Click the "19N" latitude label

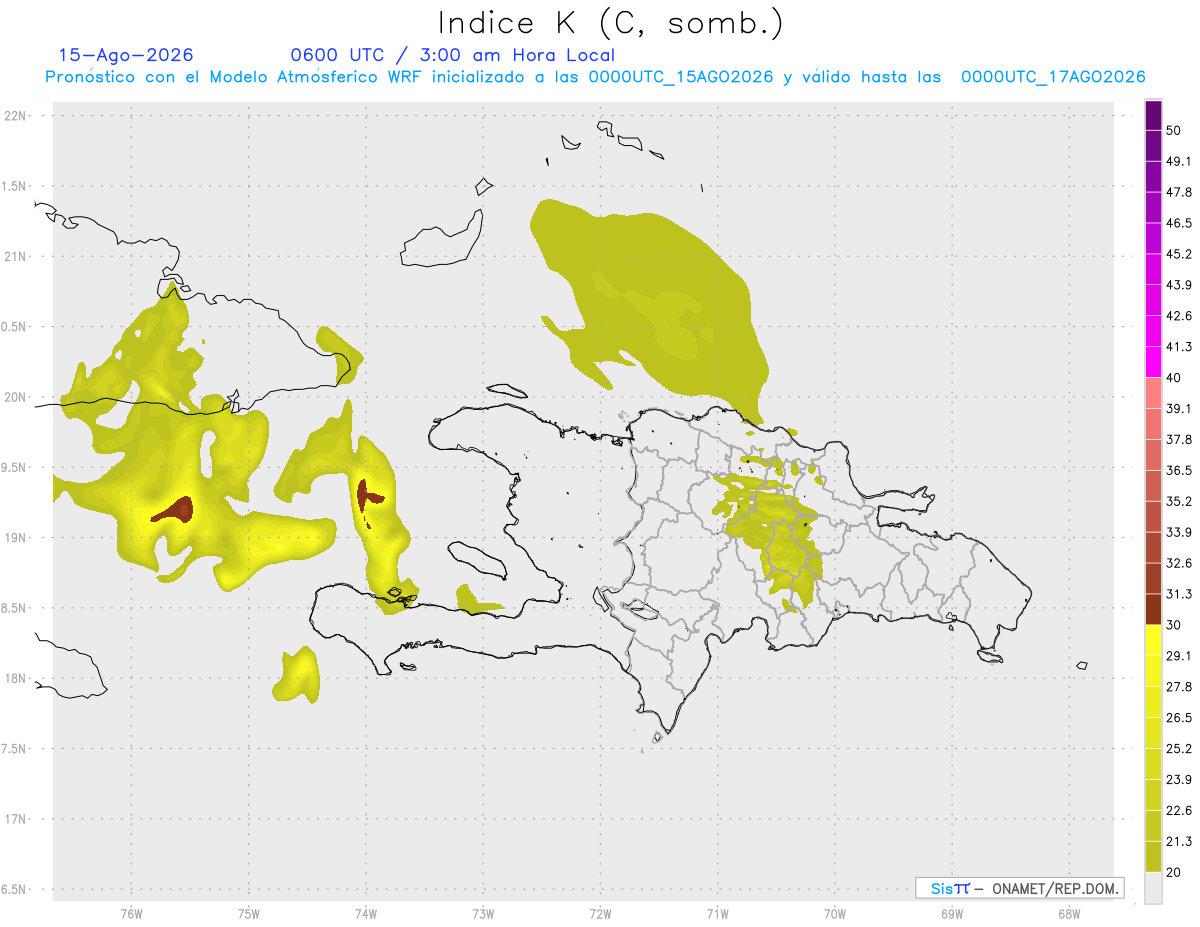point(15,537)
